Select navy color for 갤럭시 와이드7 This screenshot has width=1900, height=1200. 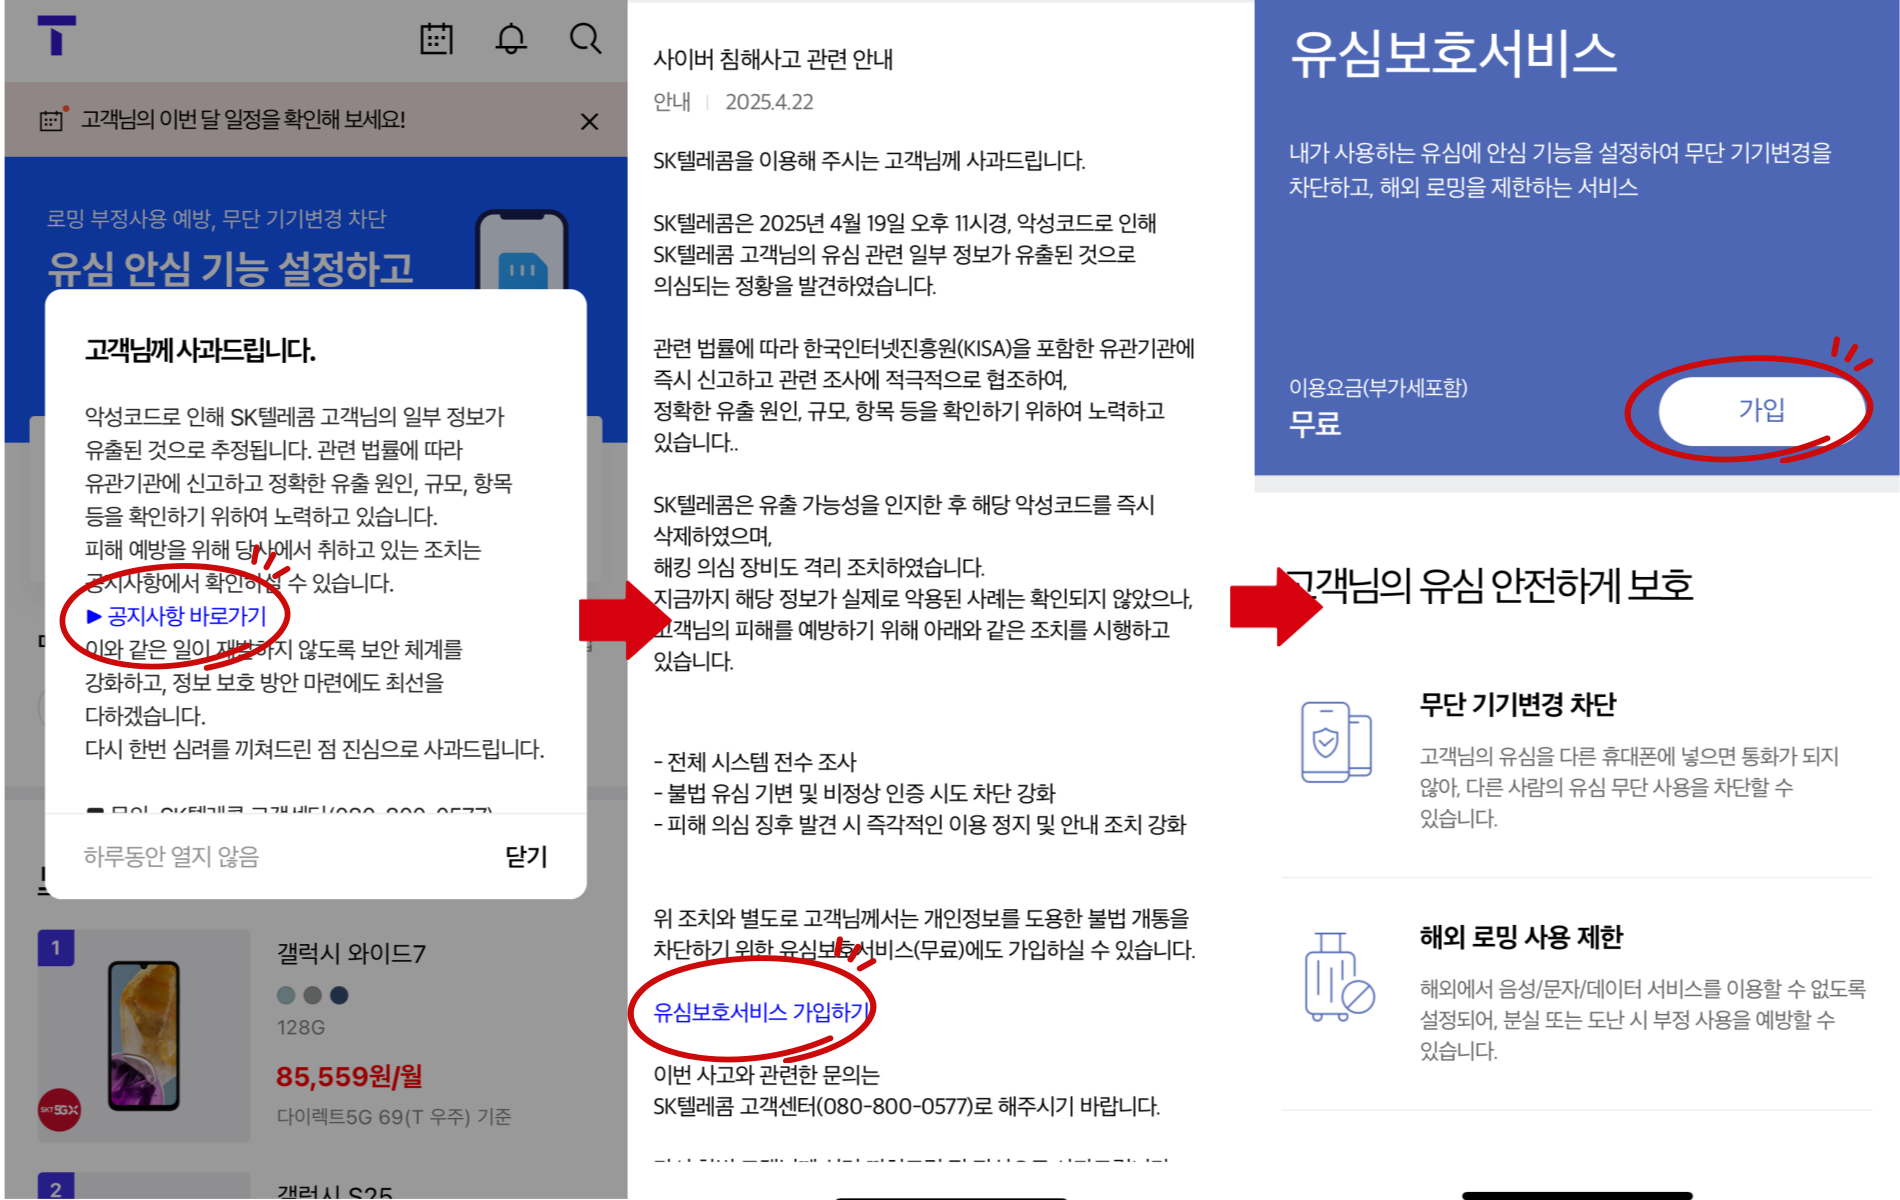(339, 995)
